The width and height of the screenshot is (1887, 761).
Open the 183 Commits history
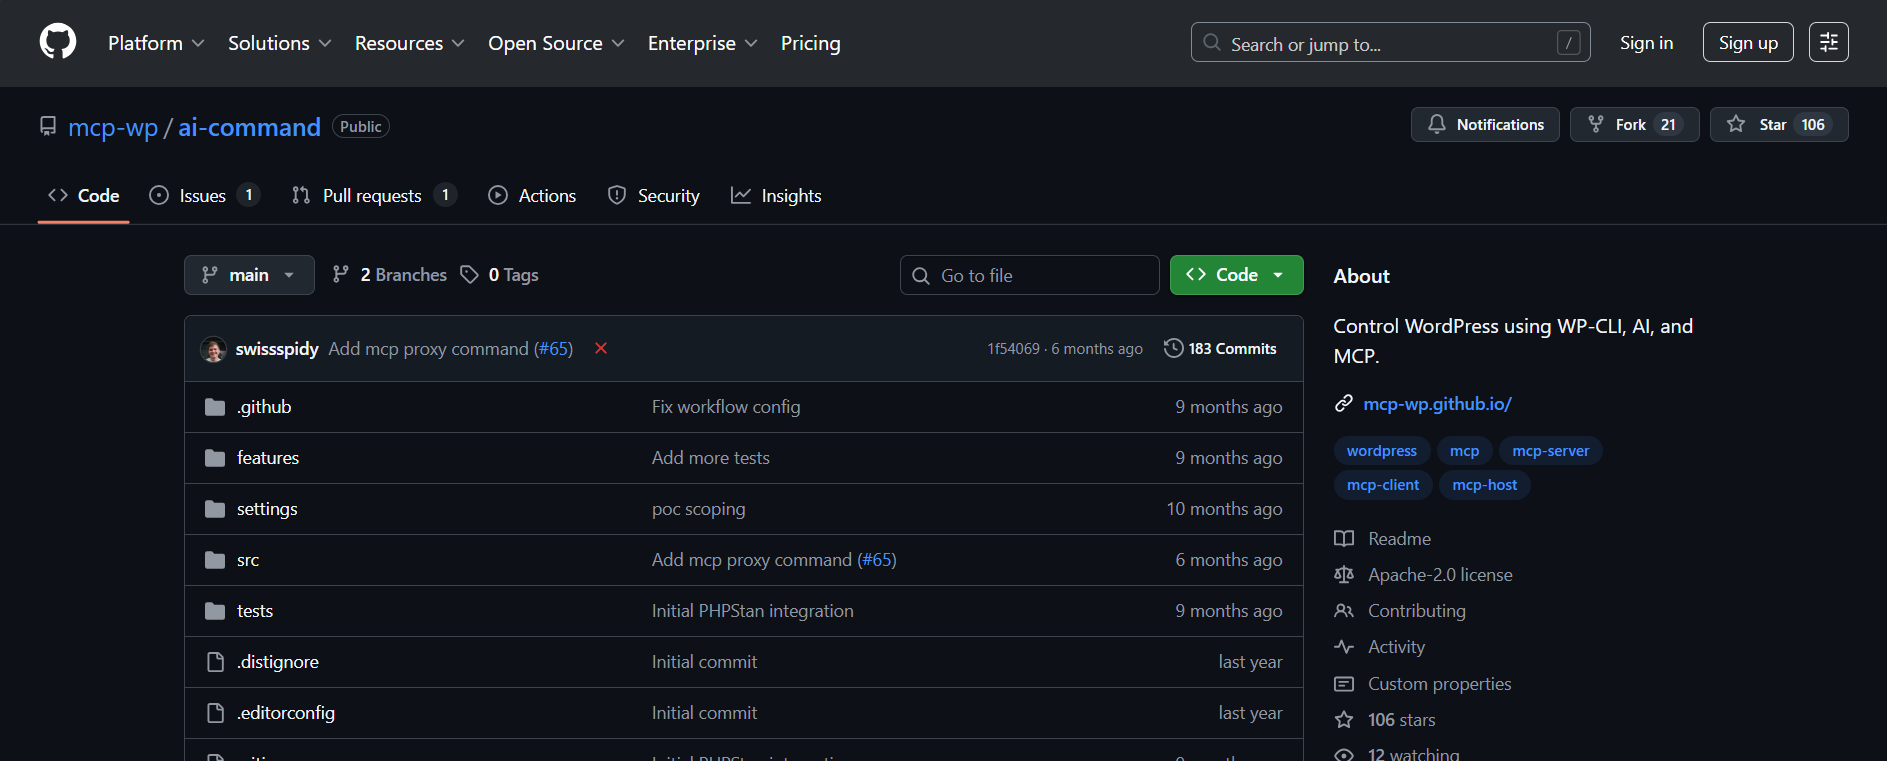[x=1220, y=348]
